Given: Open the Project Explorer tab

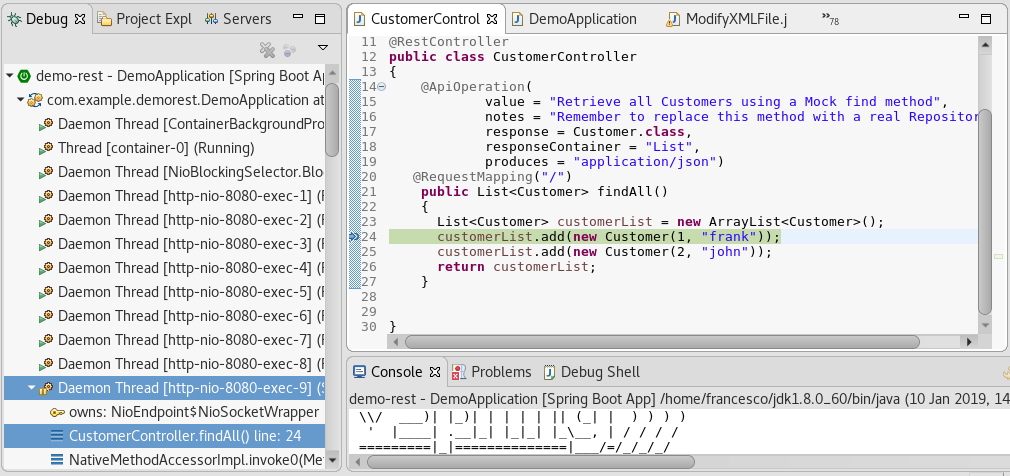Looking at the screenshot, I should [145, 19].
